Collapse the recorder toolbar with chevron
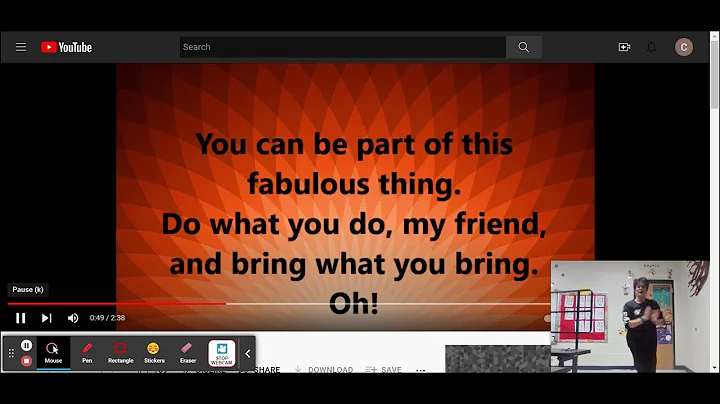 [x=248, y=354]
